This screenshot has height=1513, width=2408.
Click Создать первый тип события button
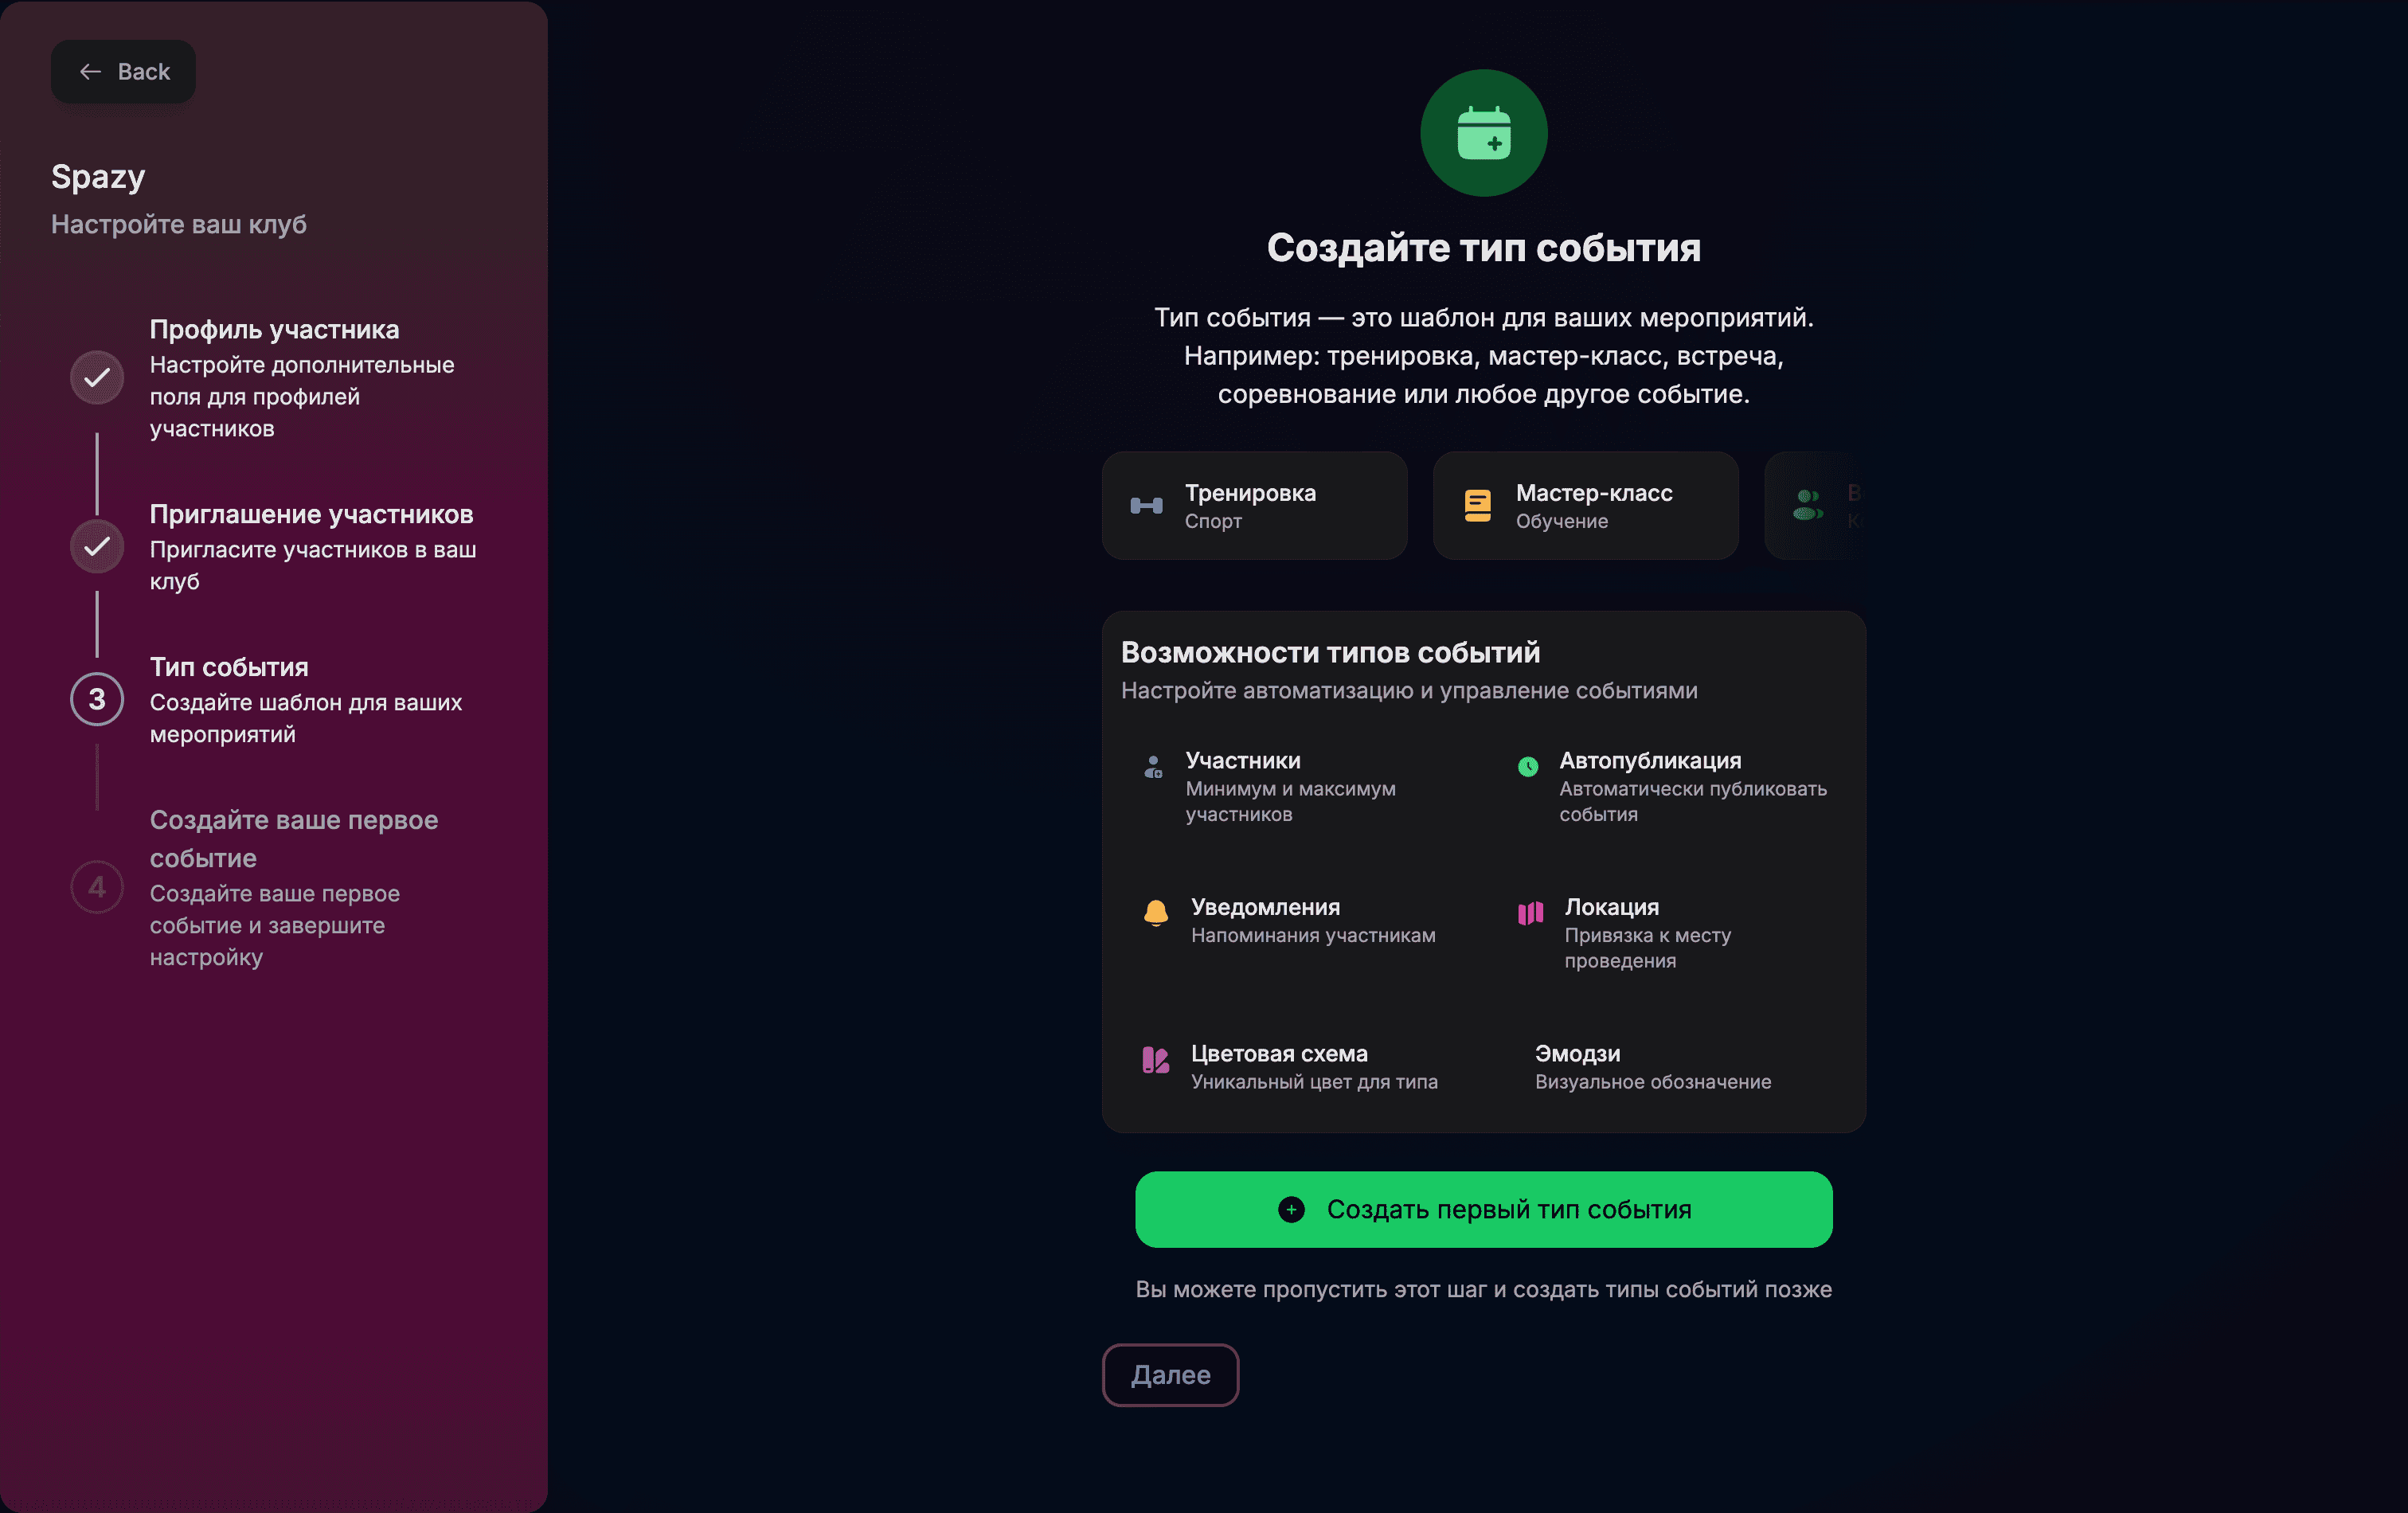pos(1483,1209)
